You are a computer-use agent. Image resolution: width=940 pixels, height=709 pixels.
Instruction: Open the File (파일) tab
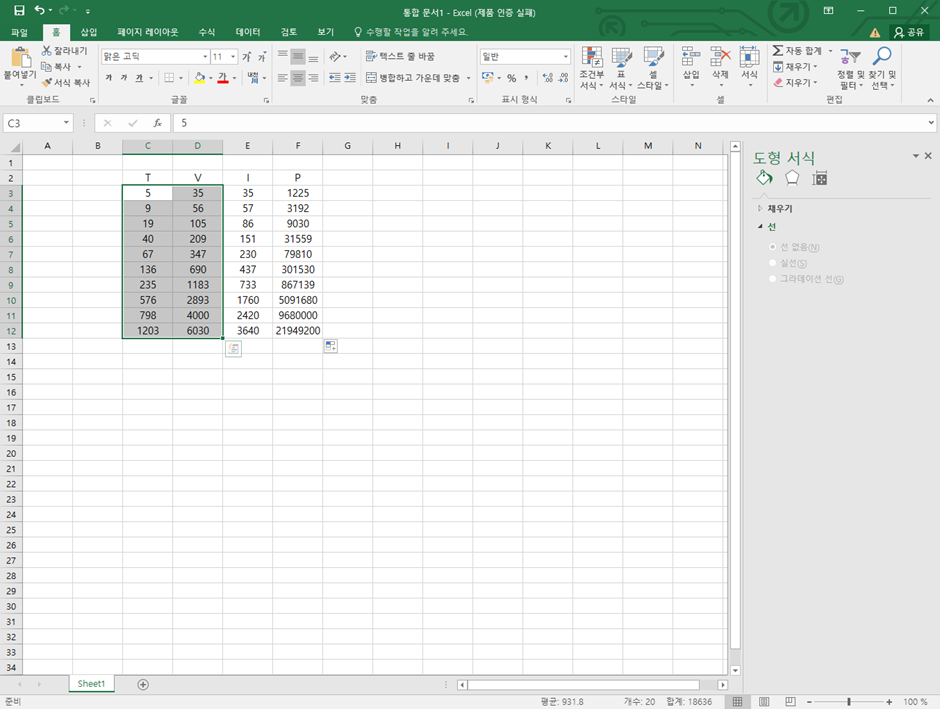[x=19, y=32]
